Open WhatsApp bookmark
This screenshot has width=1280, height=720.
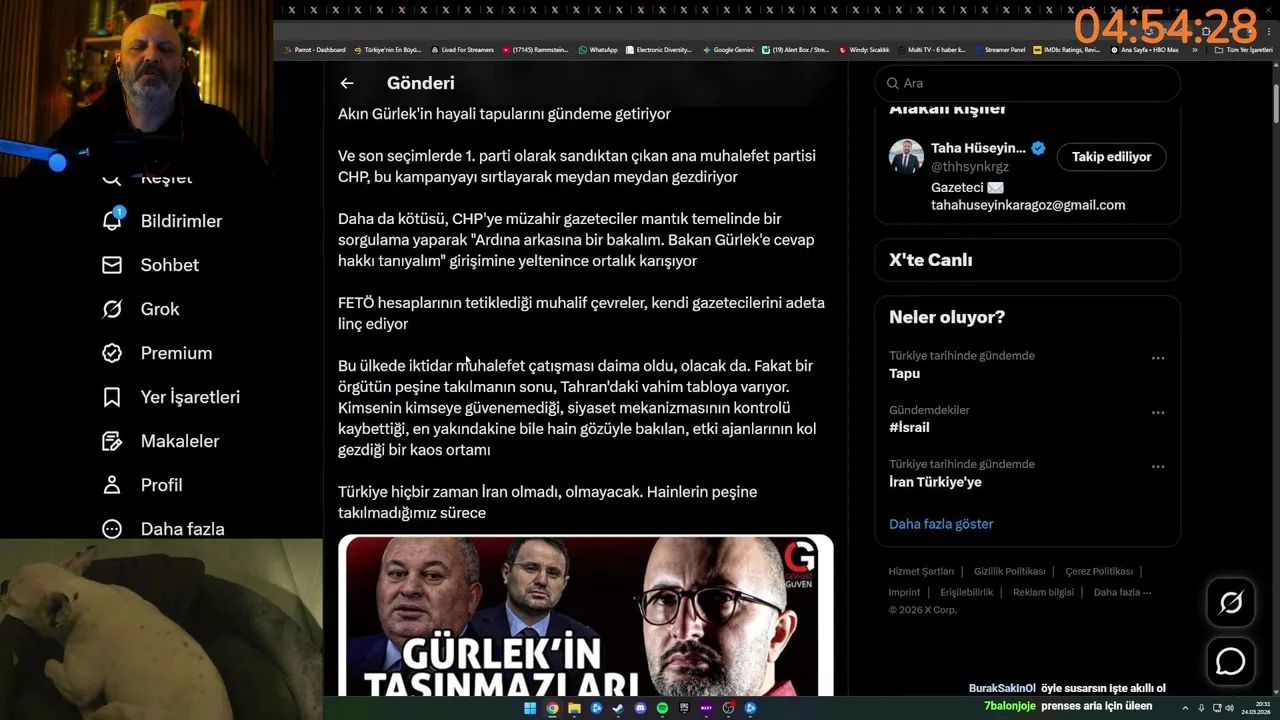[x=598, y=49]
